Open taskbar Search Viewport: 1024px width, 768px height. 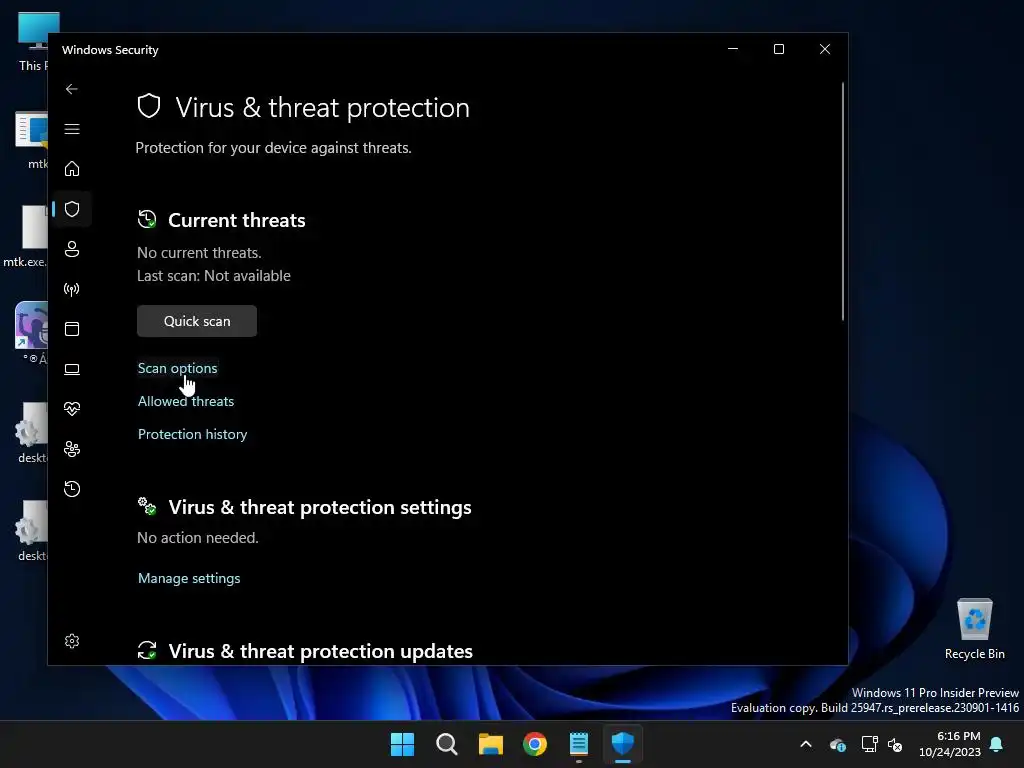[447, 744]
